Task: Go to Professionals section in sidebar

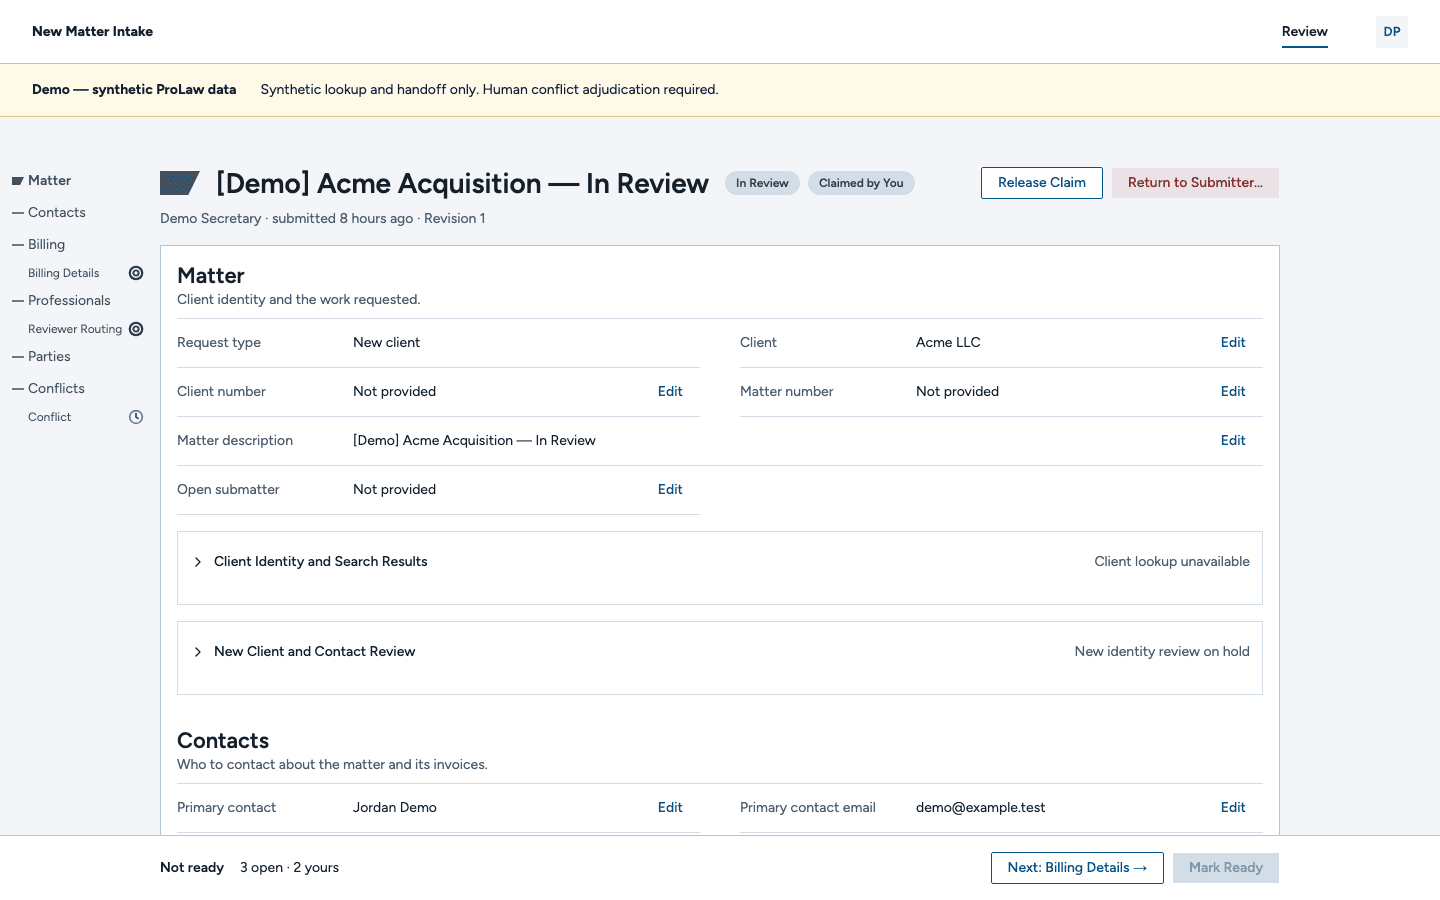Action: (x=69, y=301)
